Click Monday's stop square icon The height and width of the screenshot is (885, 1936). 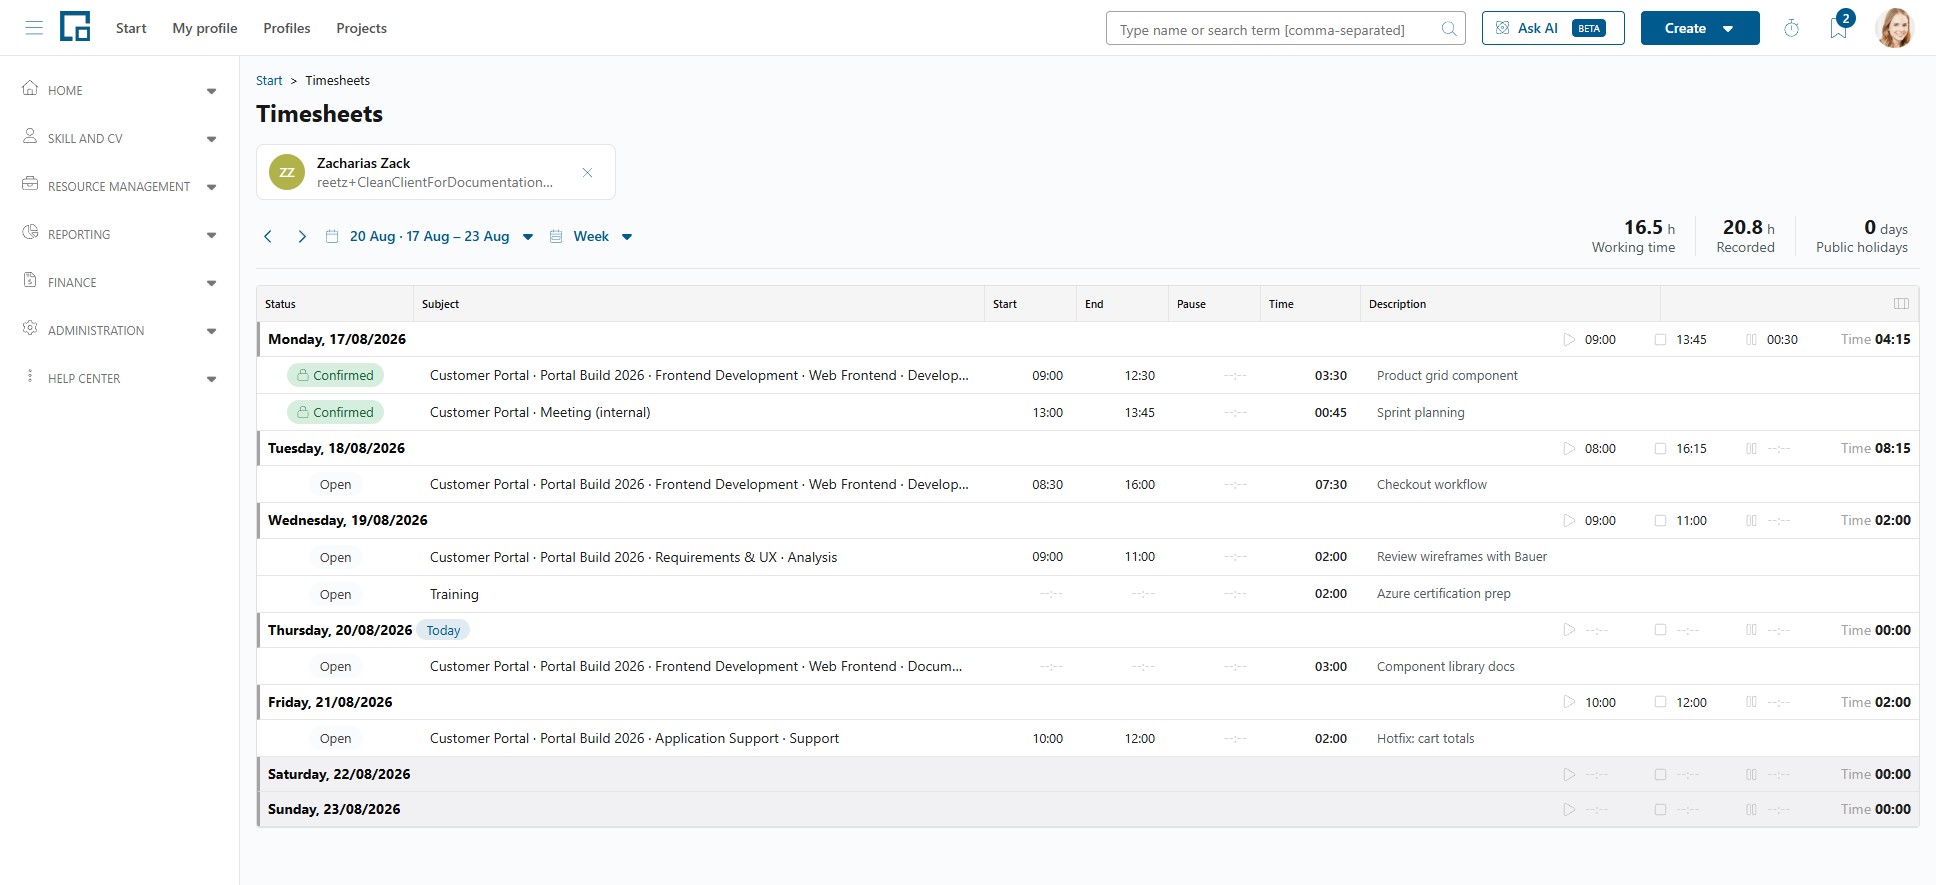[1660, 340]
